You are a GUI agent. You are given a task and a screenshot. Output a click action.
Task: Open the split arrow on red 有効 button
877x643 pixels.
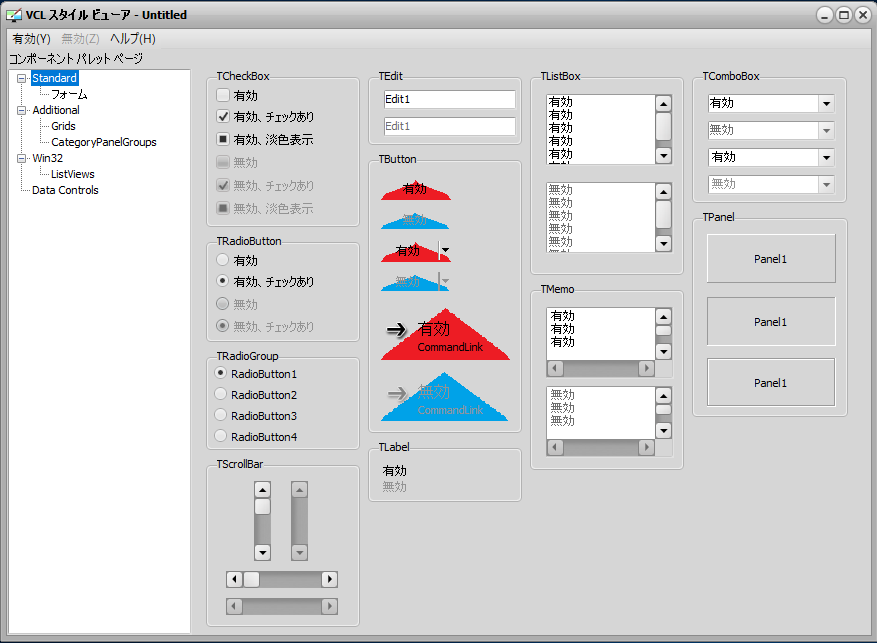[445, 250]
